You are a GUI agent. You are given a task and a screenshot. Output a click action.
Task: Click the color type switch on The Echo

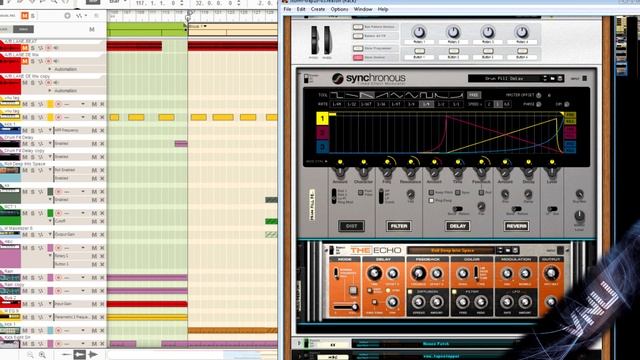coord(476,273)
